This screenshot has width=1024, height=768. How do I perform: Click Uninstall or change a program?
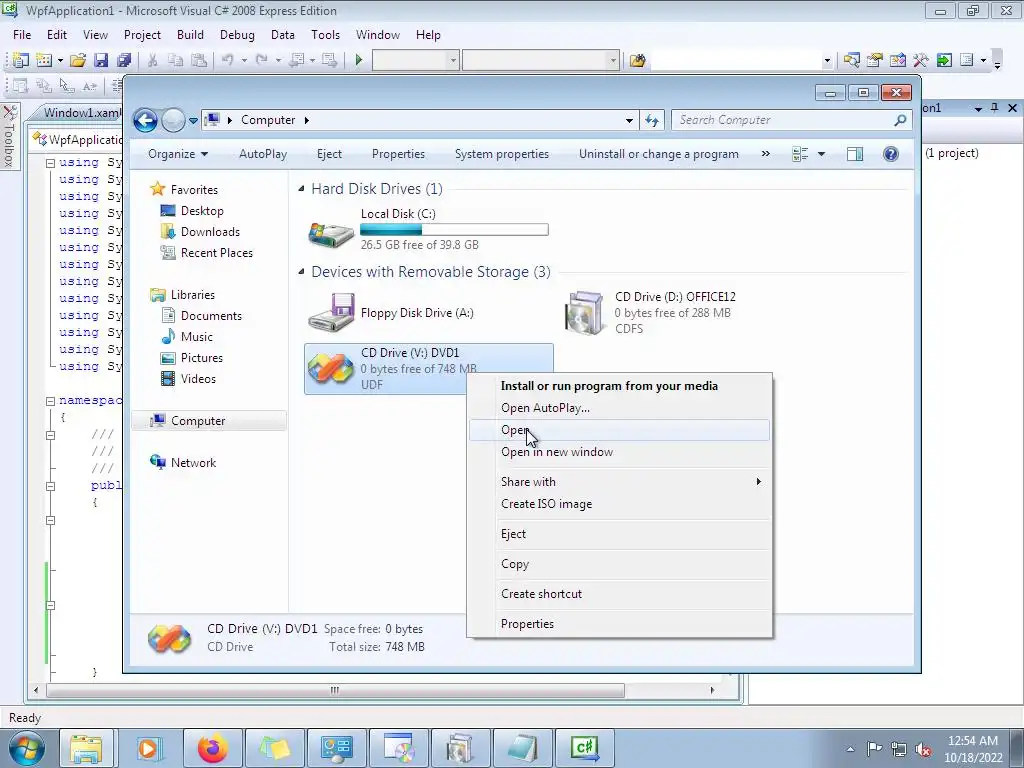pyautogui.click(x=659, y=154)
